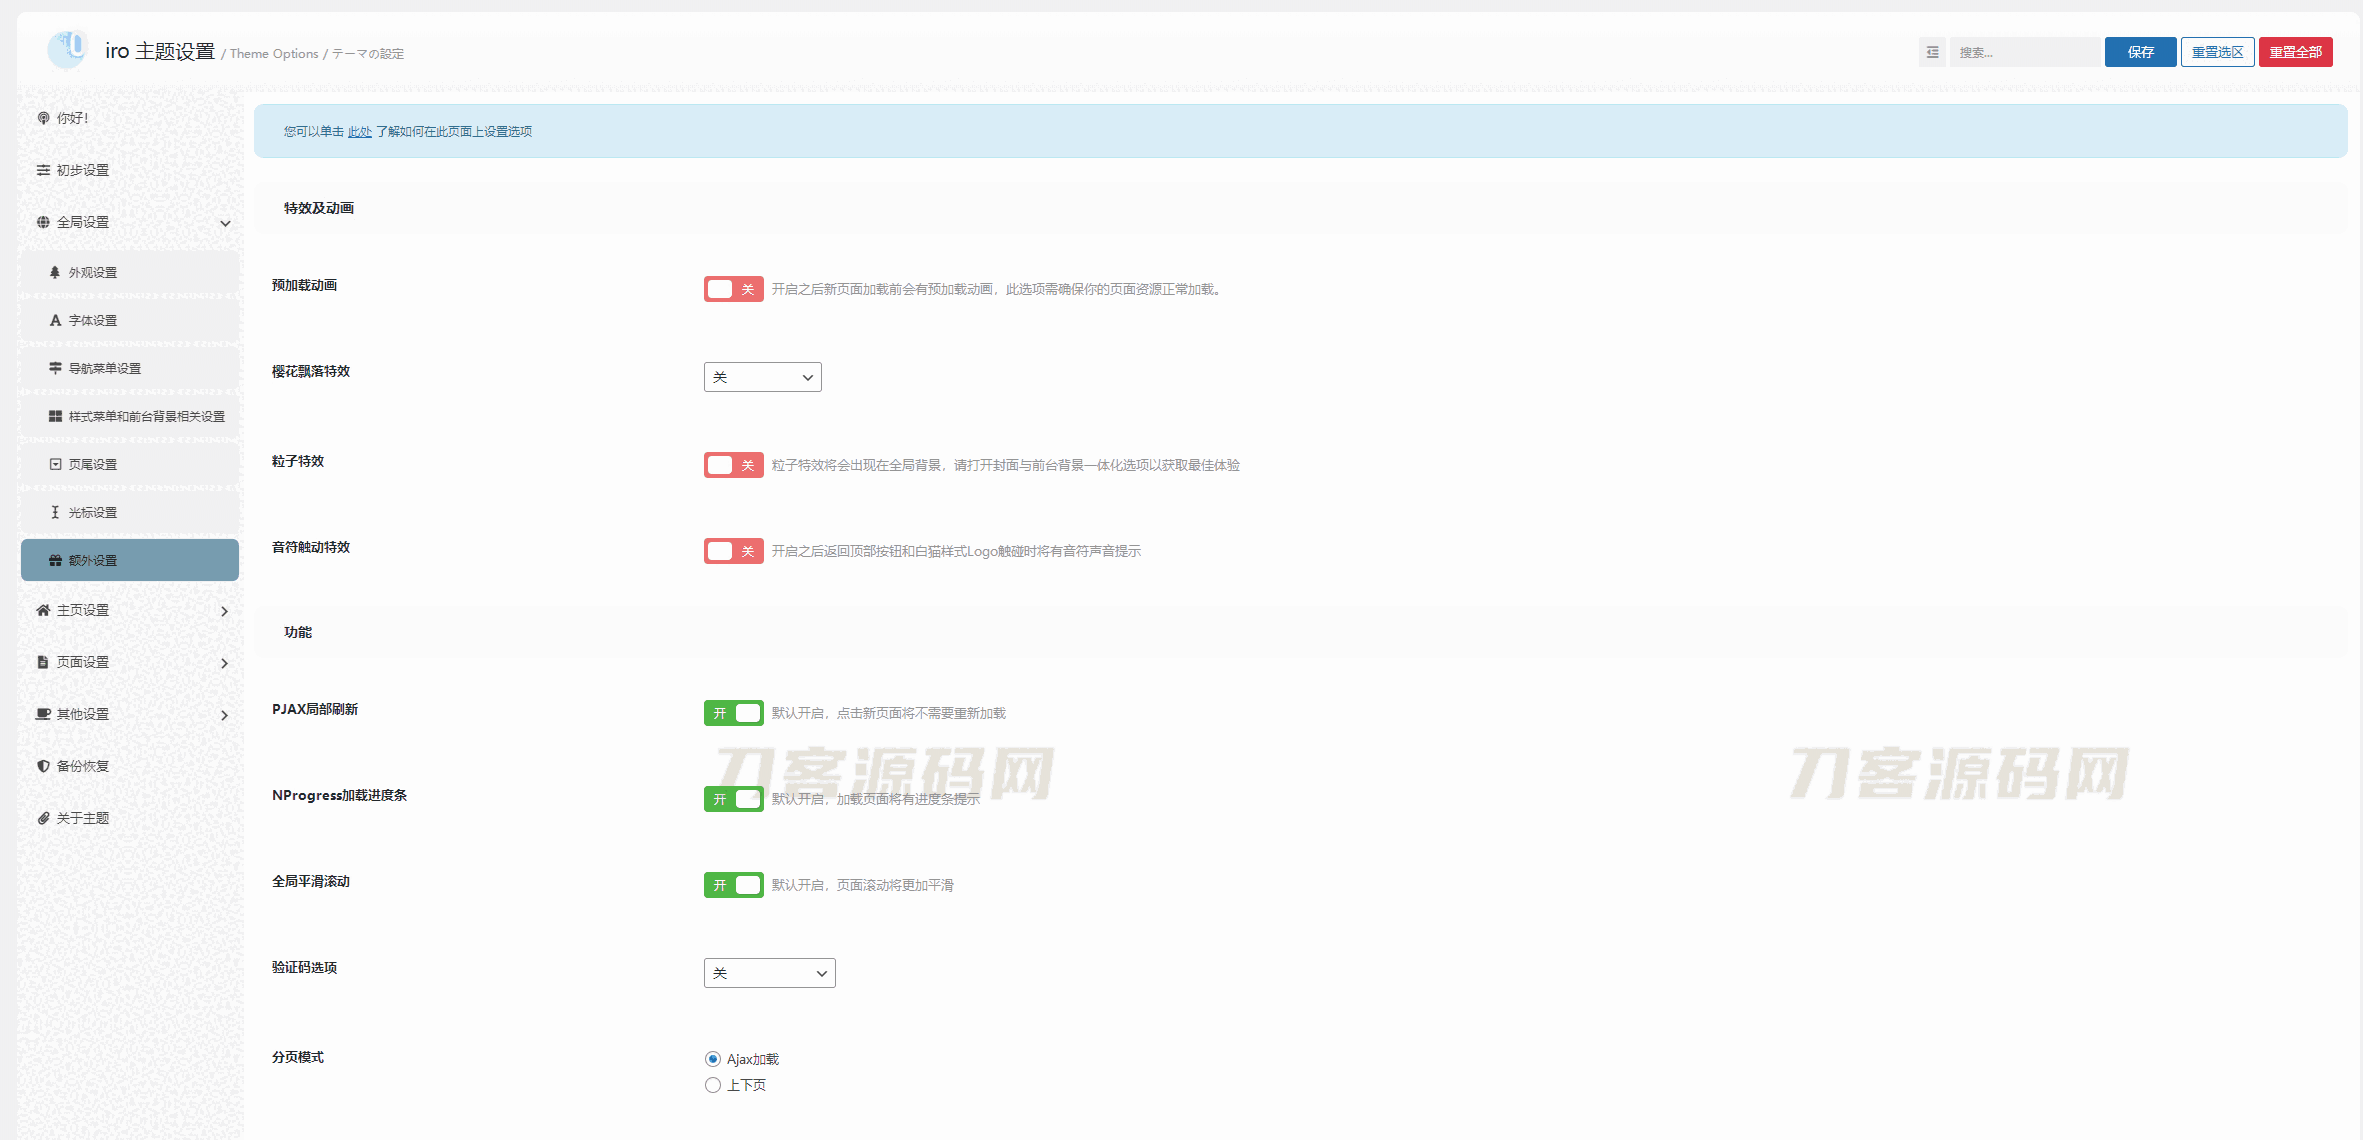The image size is (2363, 1140).
Task: Open the 初步设置 menu item
Action: point(82,170)
